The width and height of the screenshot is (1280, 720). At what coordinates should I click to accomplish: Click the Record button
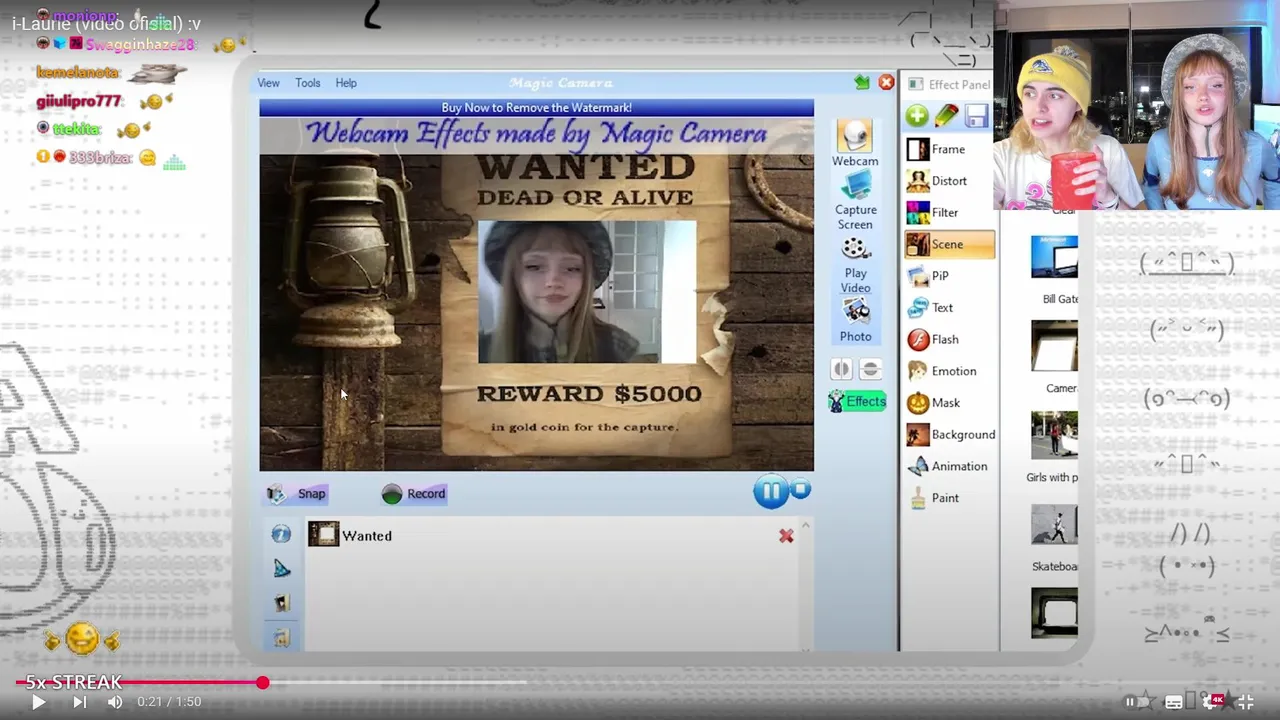[x=413, y=493]
